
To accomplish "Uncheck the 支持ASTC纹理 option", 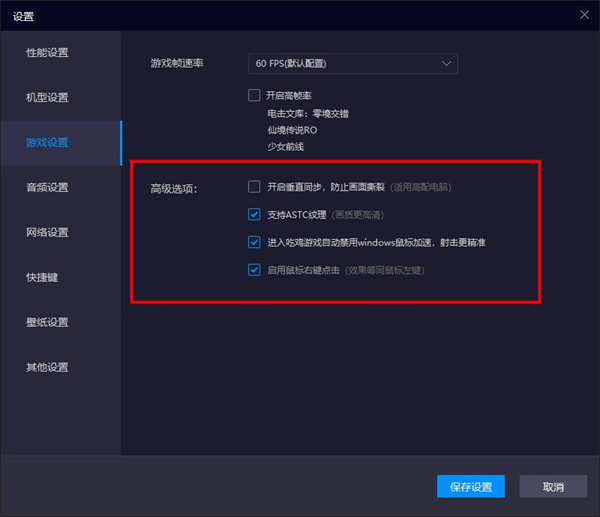I will pos(254,214).
